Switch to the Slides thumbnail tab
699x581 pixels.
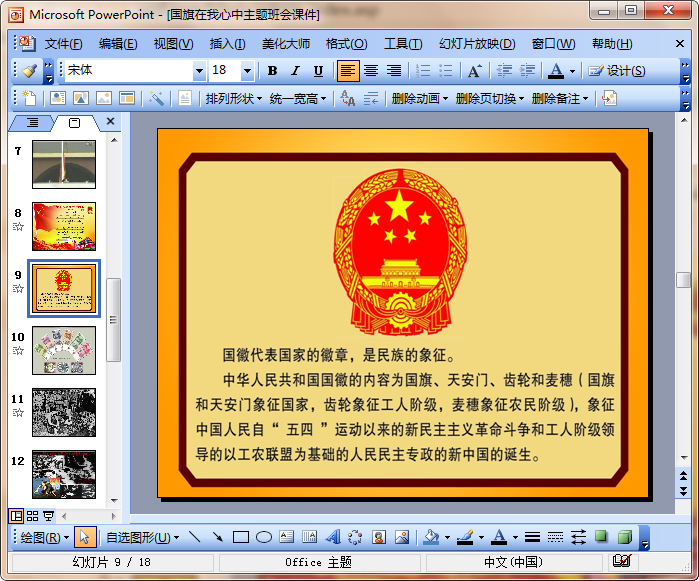(x=74, y=123)
